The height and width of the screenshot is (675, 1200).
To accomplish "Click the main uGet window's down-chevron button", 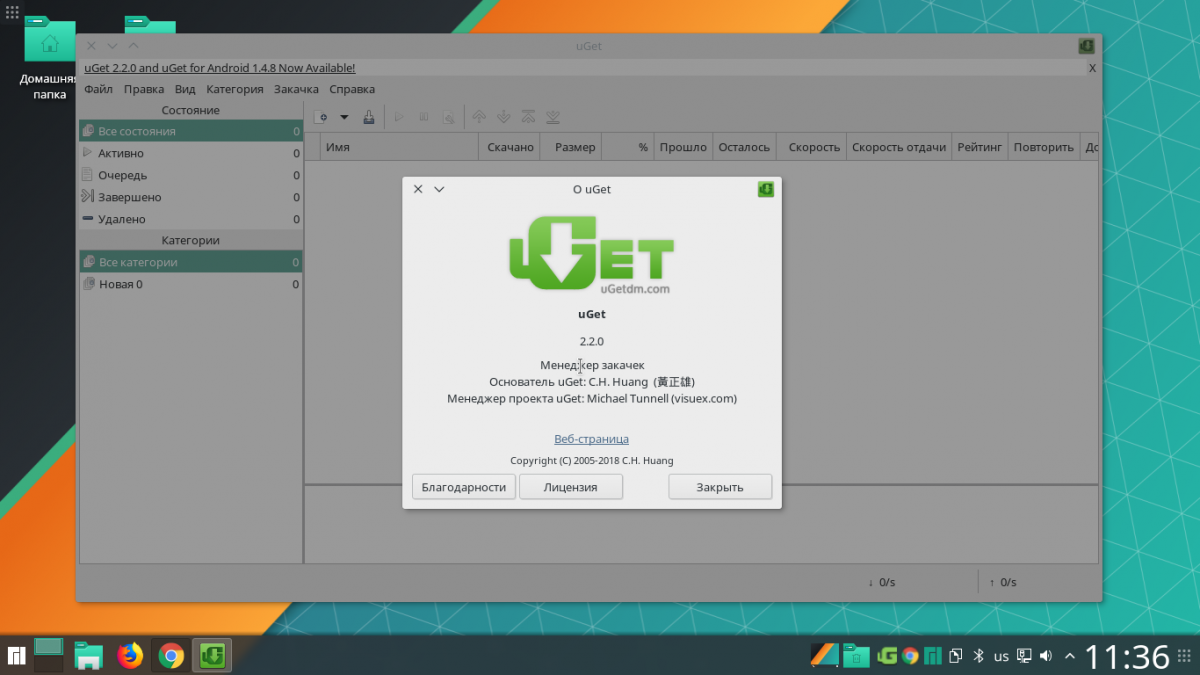I will [112, 46].
